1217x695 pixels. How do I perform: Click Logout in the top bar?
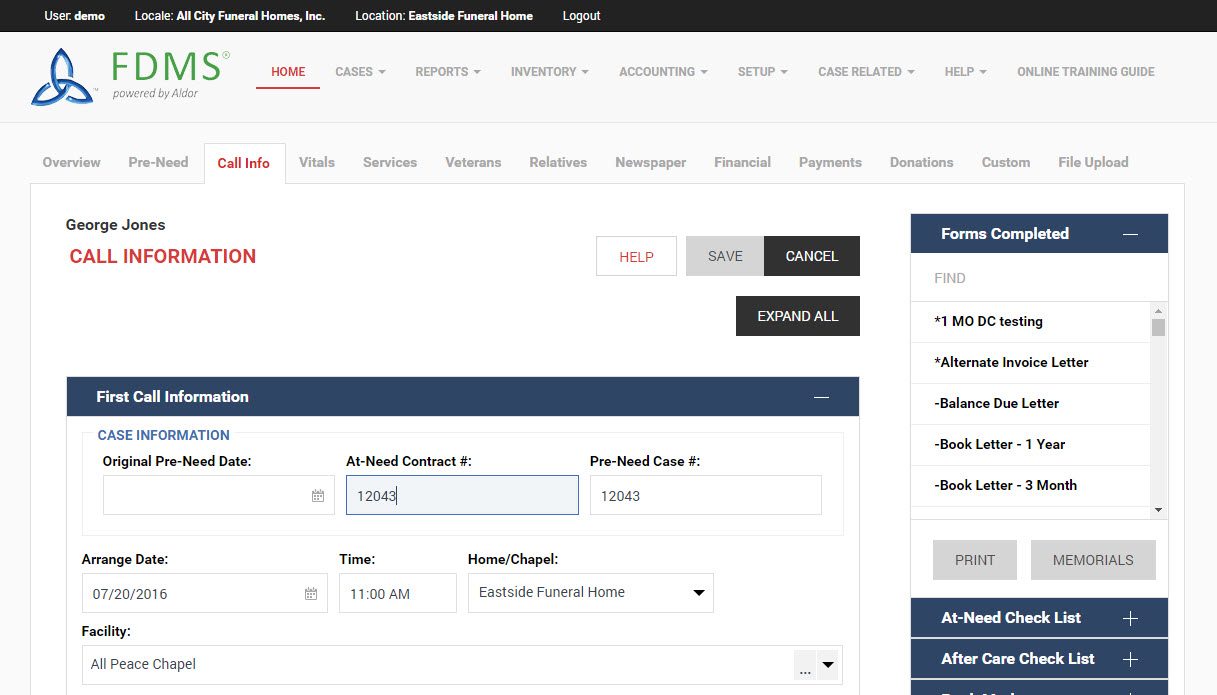581,16
